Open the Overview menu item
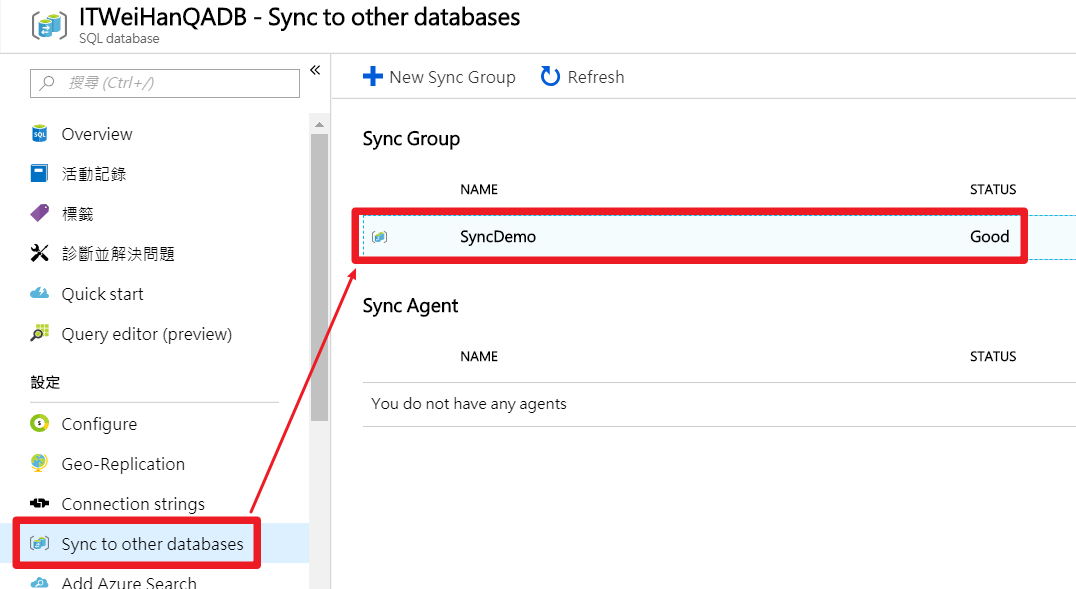1076x589 pixels. 97,134
